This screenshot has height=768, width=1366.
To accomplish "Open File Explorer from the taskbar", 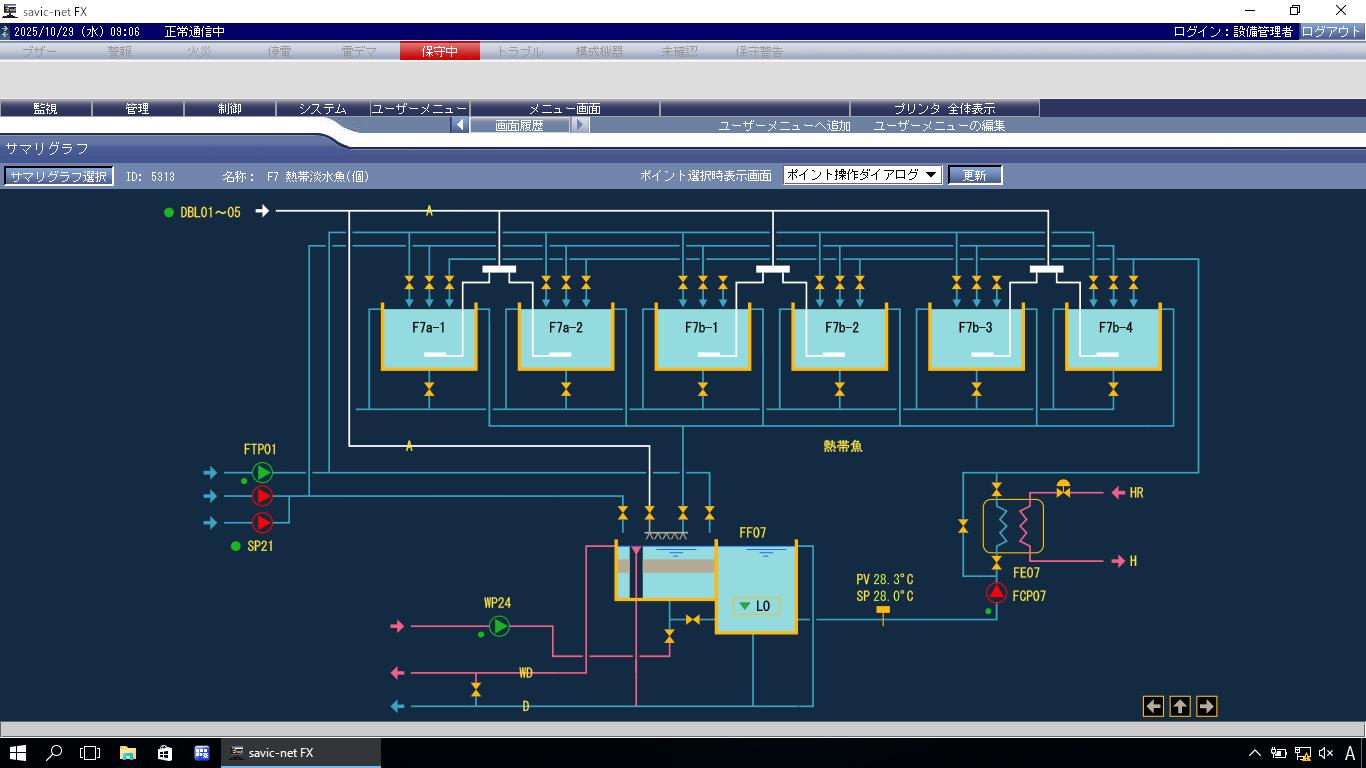I will [x=128, y=753].
